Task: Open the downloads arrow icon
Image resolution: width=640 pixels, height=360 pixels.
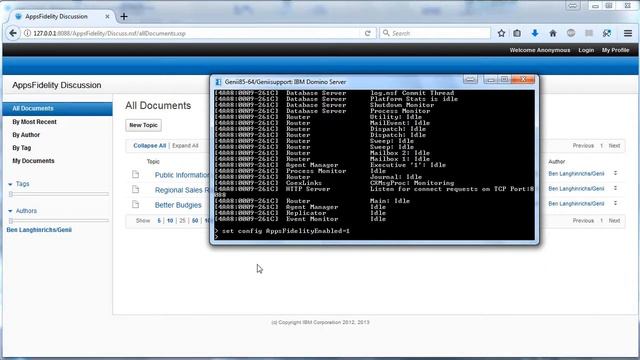Action: coord(535,33)
